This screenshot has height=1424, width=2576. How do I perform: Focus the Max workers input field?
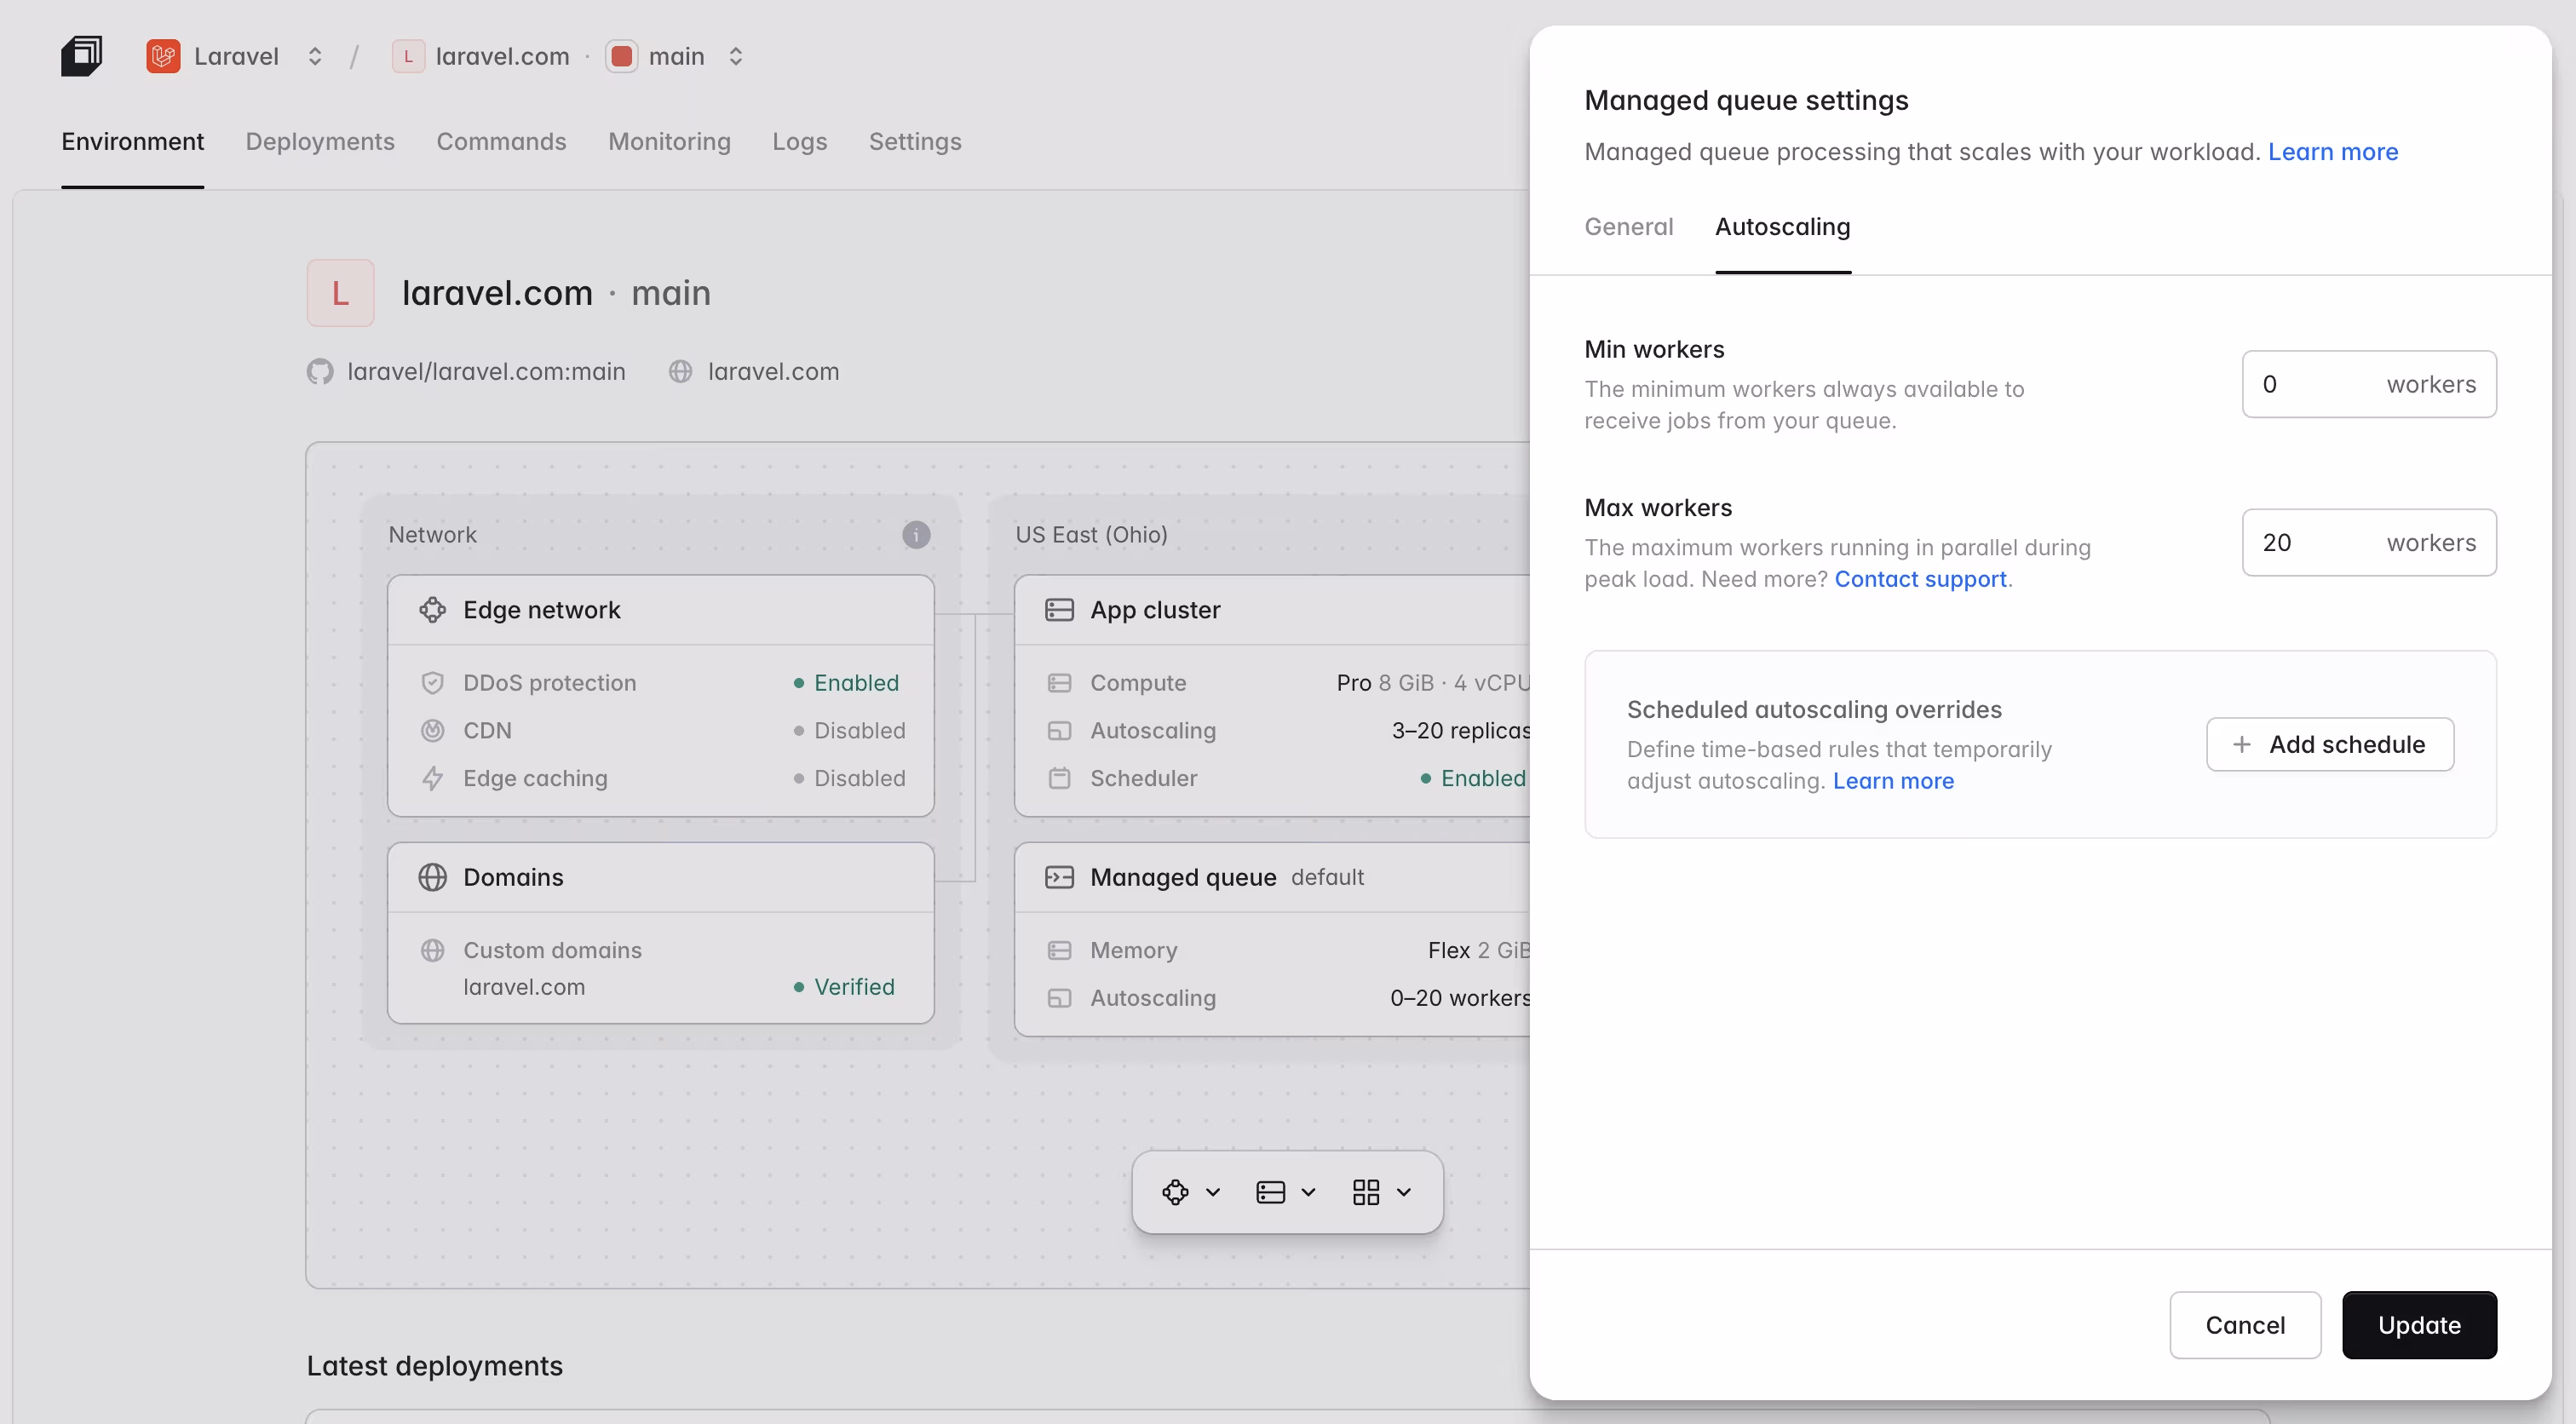[x=2368, y=543]
